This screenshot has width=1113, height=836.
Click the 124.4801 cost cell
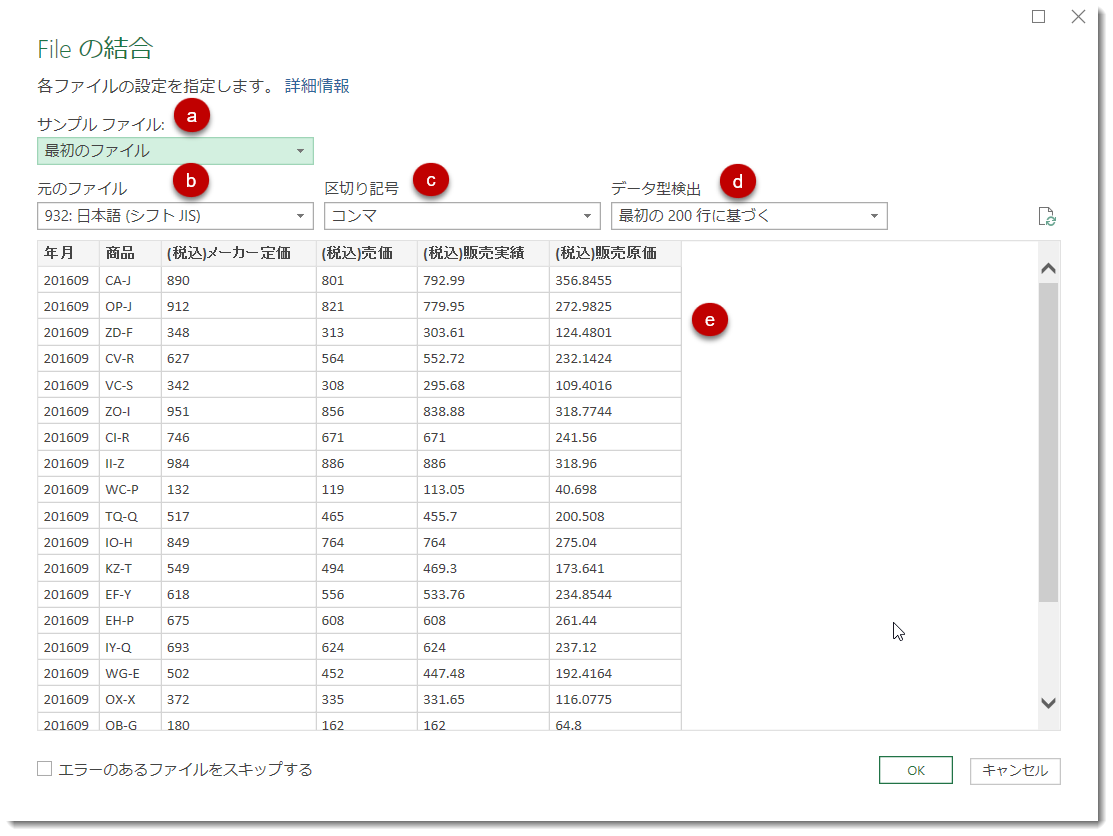point(615,332)
